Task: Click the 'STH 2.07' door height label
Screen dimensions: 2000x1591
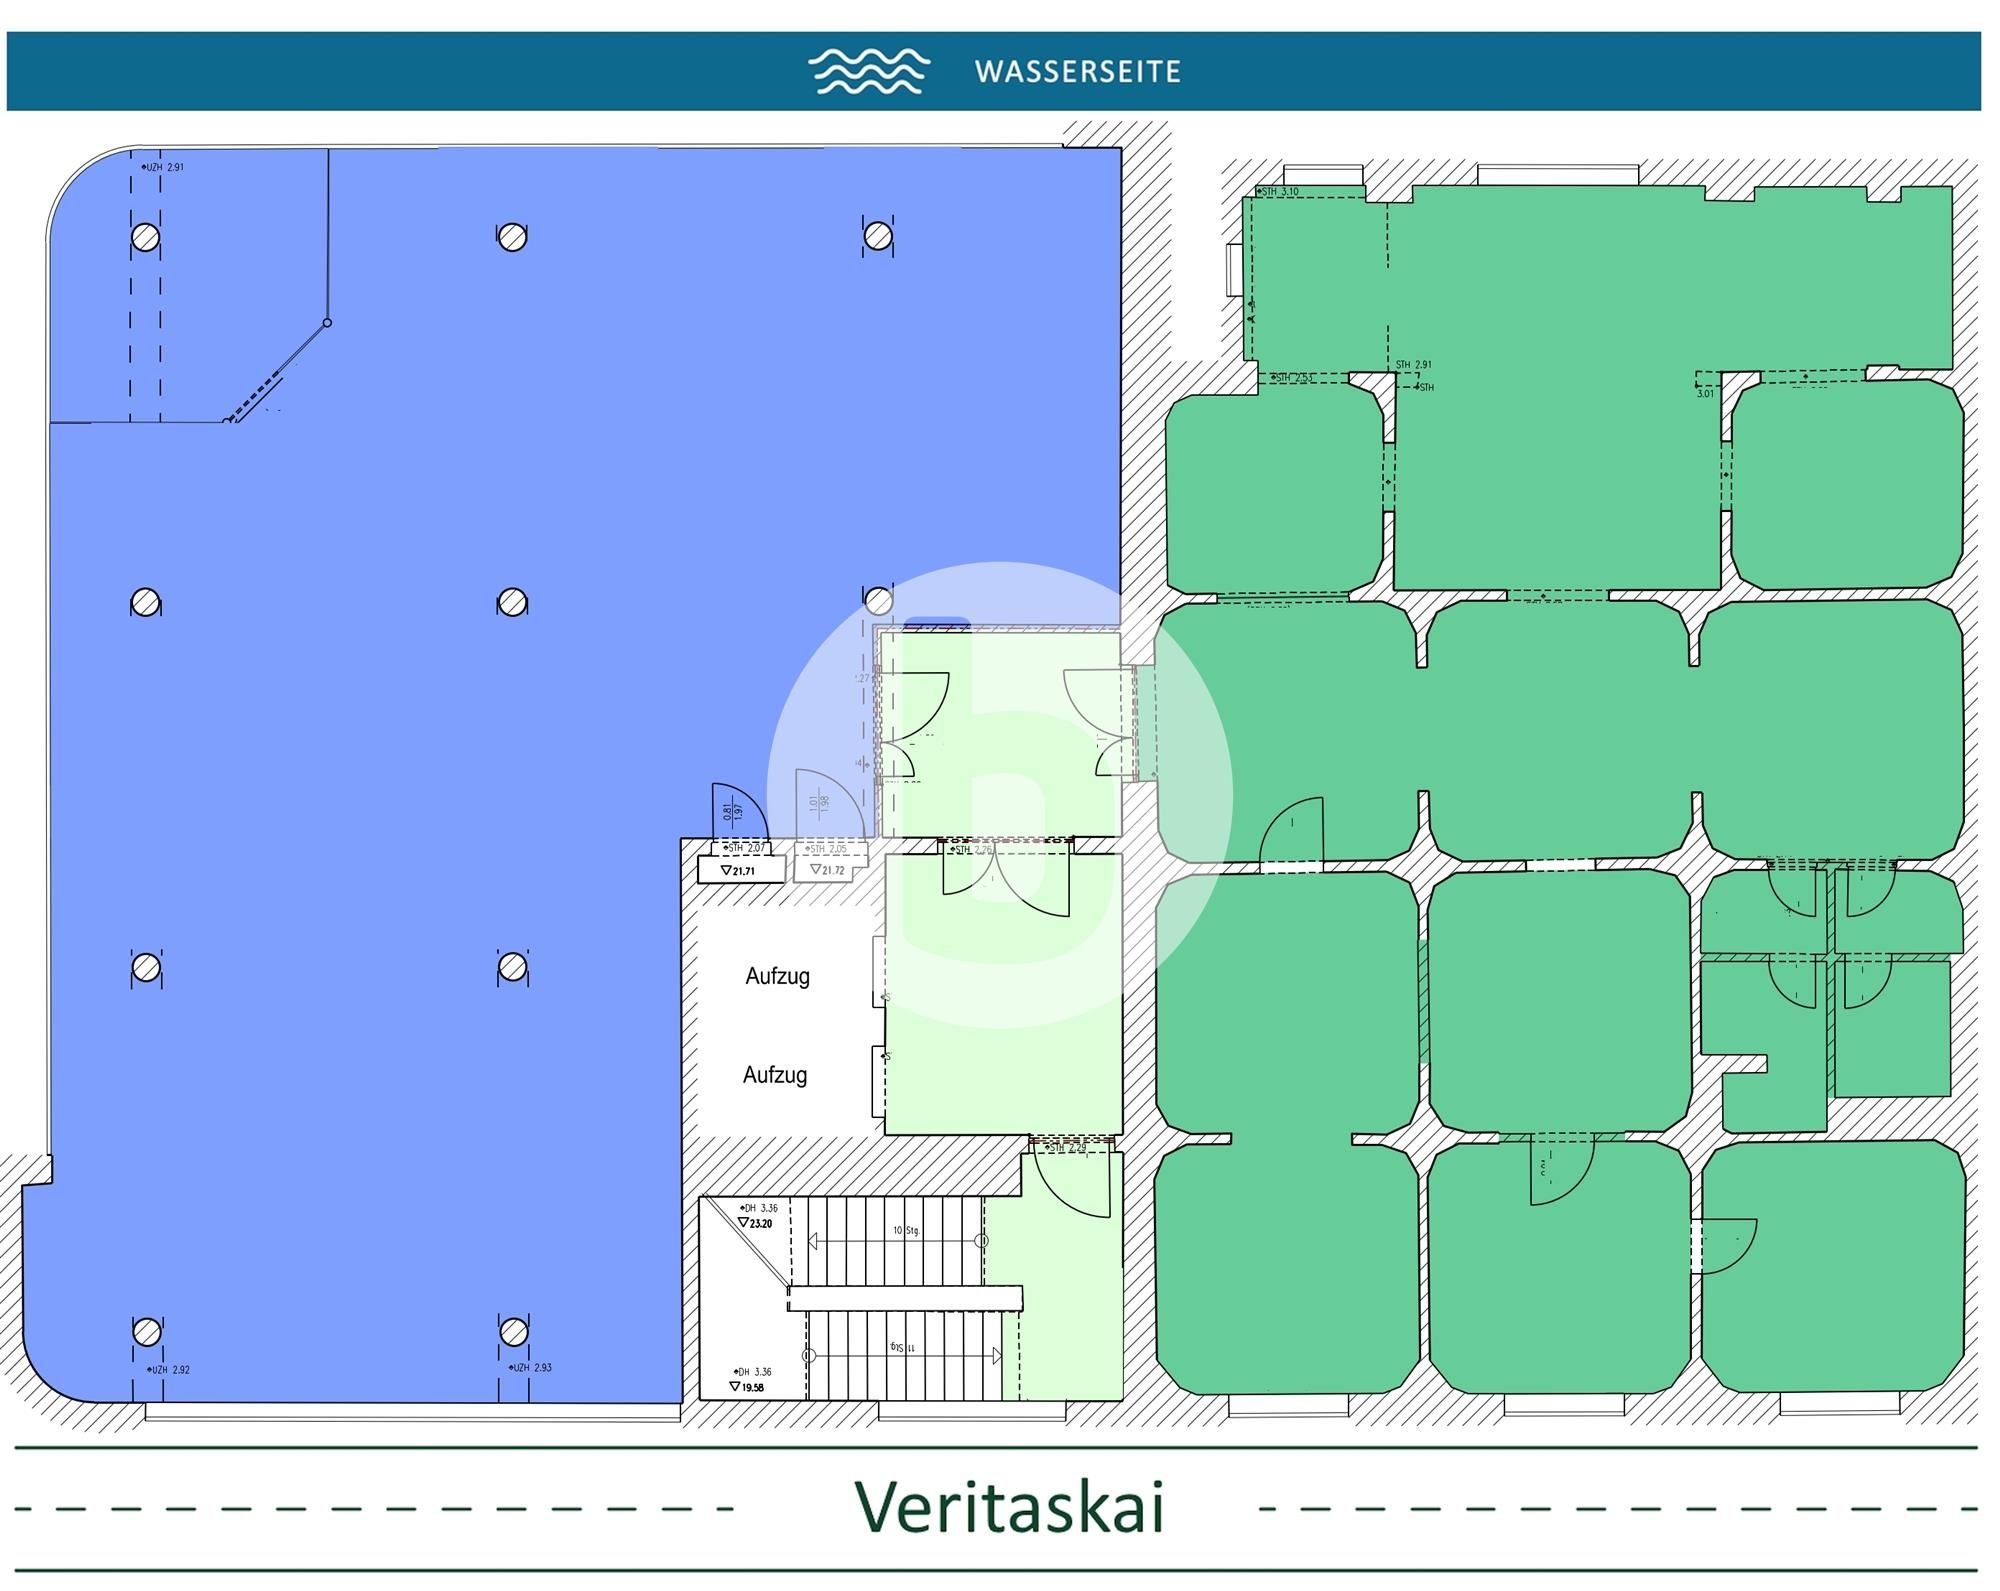Action: click(745, 848)
